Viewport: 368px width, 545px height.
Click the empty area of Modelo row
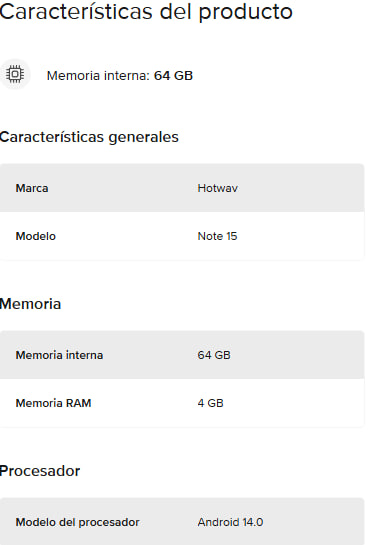click(302, 236)
